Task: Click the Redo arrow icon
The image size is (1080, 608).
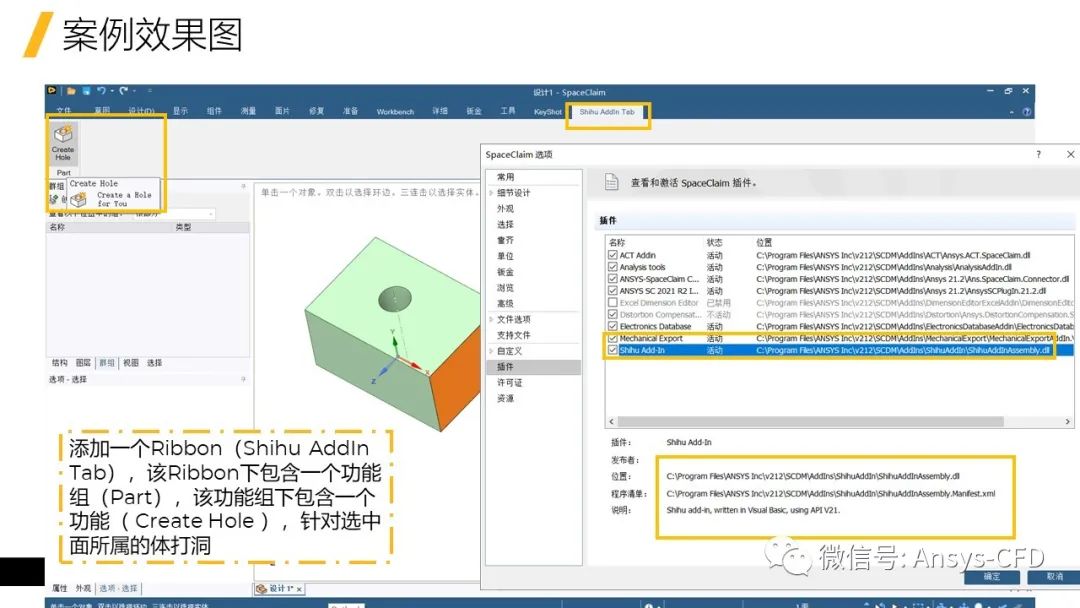Action: [123, 90]
